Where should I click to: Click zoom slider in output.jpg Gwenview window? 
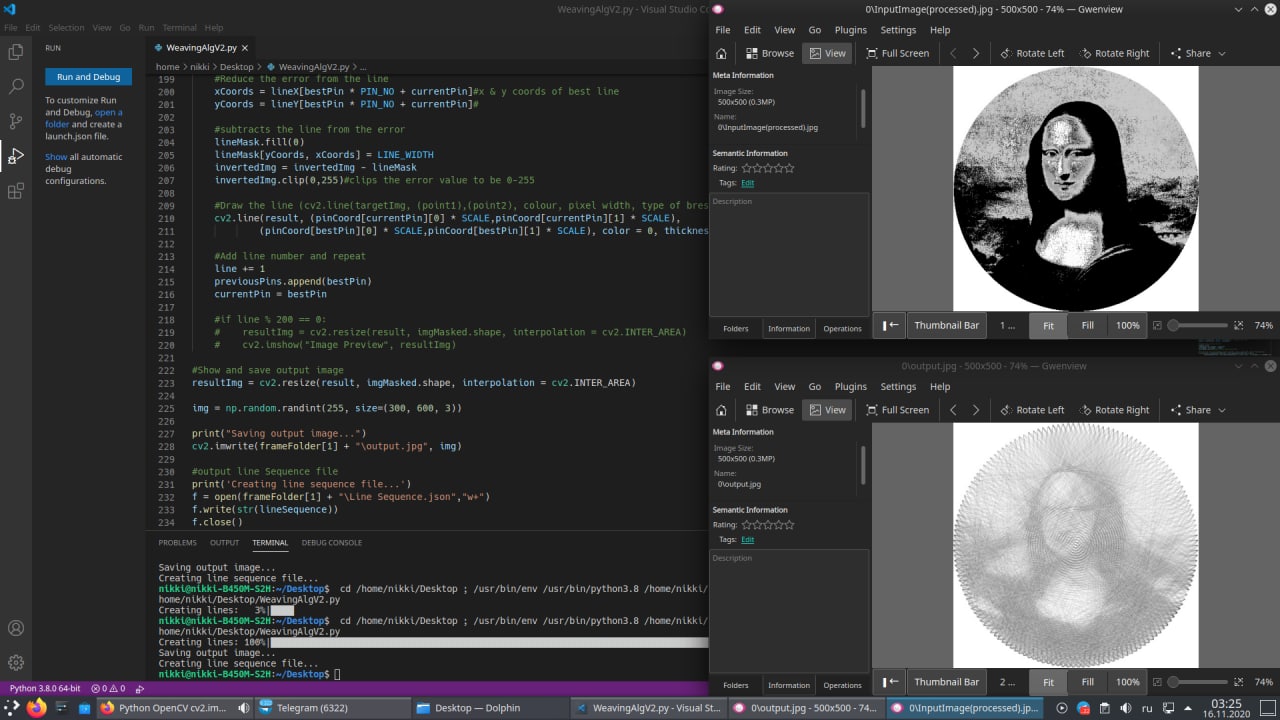coord(1197,682)
